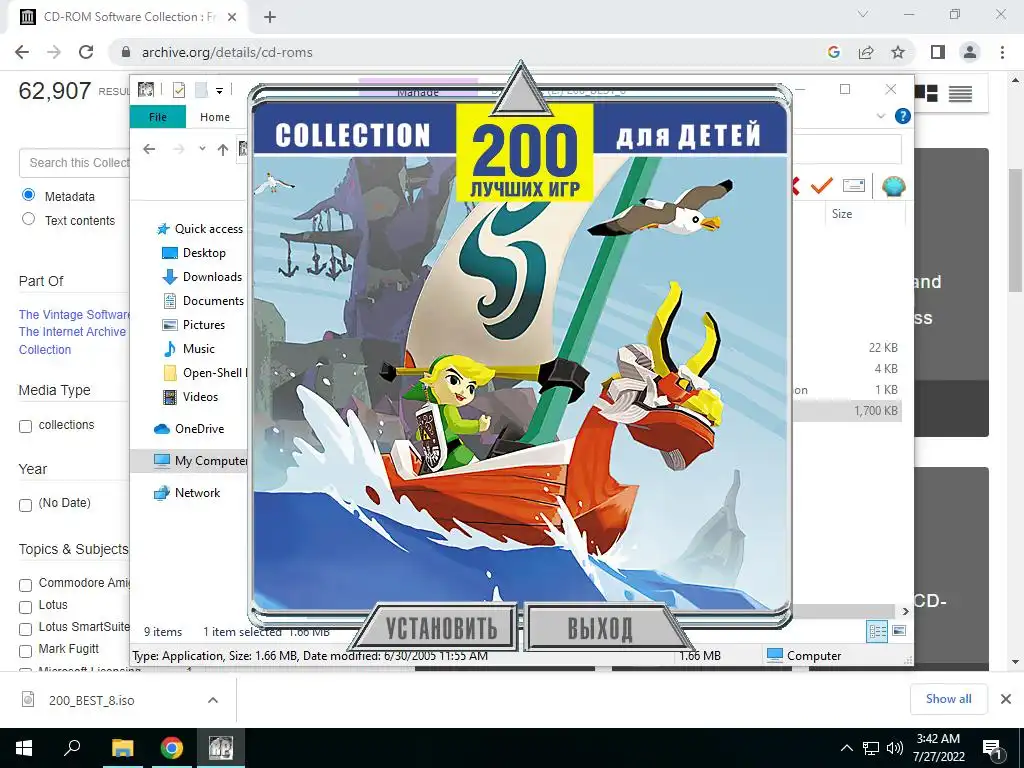
Task: Toggle Chrome side panel icon
Action: click(x=938, y=52)
